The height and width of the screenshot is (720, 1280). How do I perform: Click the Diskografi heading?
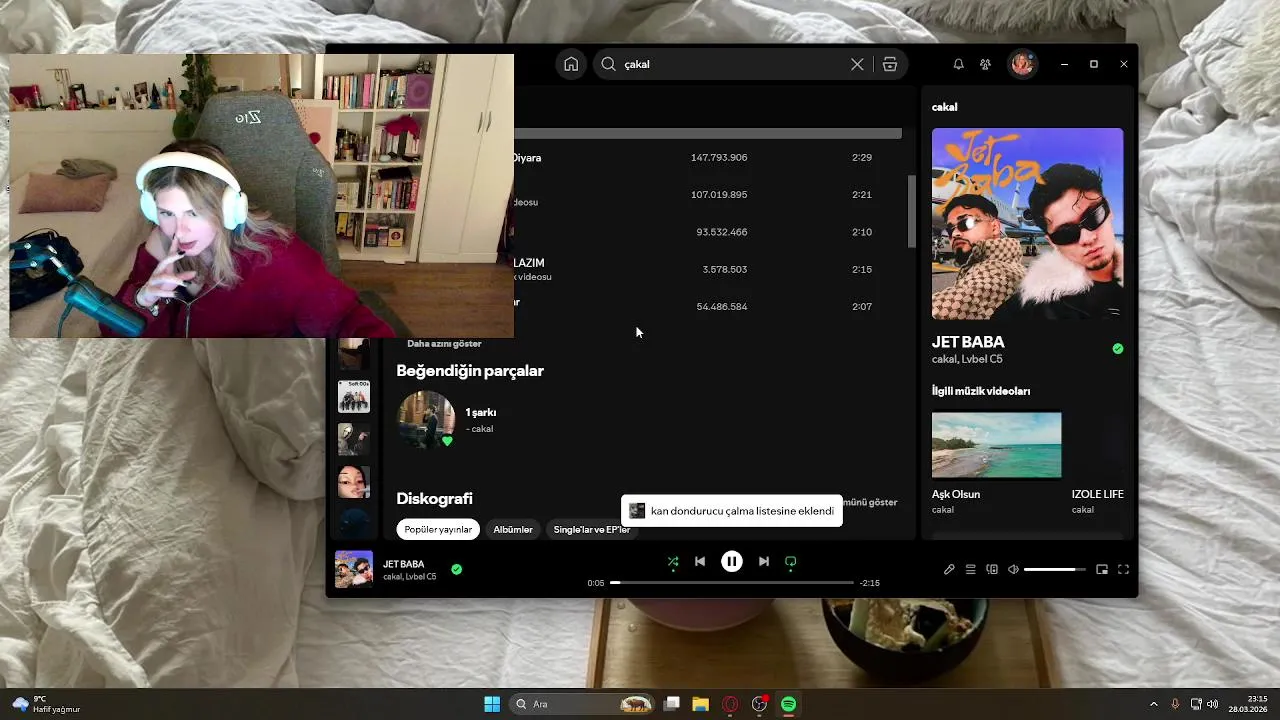point(434,498)
